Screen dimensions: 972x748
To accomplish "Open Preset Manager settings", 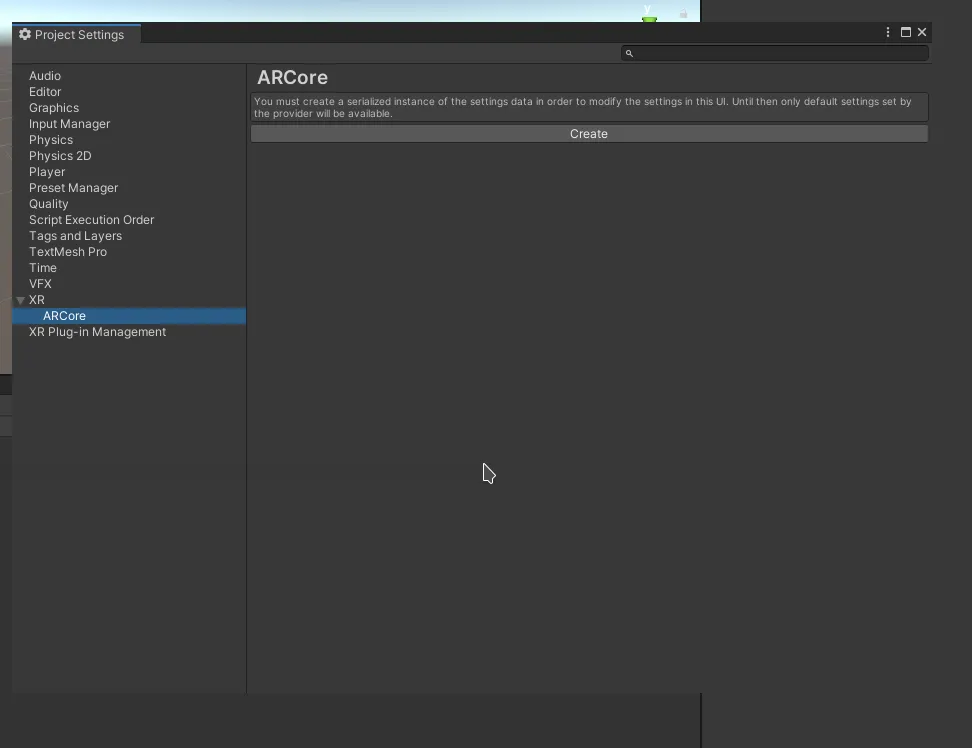I will [x=73, y=188].
